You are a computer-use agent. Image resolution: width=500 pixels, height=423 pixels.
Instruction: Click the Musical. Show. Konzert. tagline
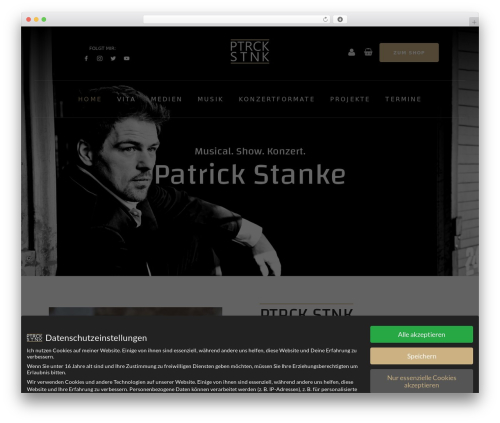pos(250,151)
